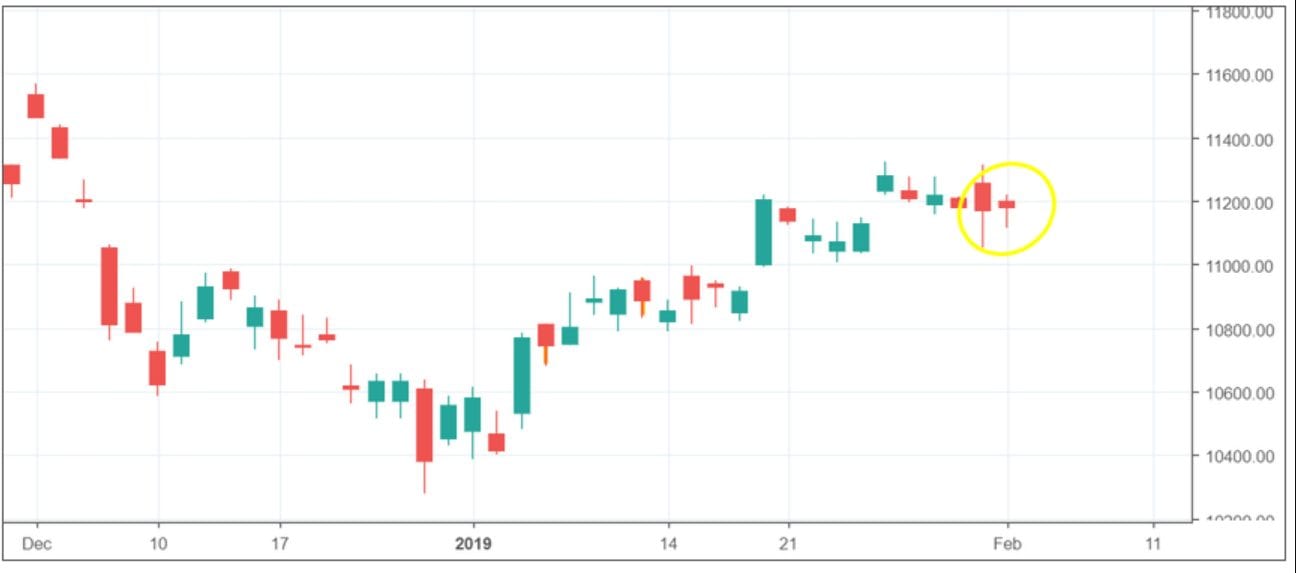1296x573 pixels.
Task: Click the 21 date marker on time axis
Action: point(788,543)
